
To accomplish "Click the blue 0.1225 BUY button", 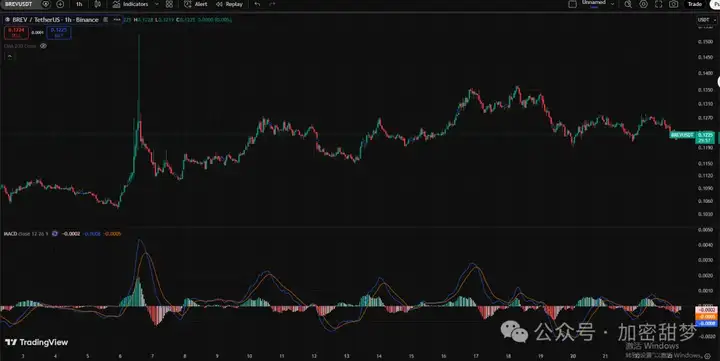I will coord(59,33).
